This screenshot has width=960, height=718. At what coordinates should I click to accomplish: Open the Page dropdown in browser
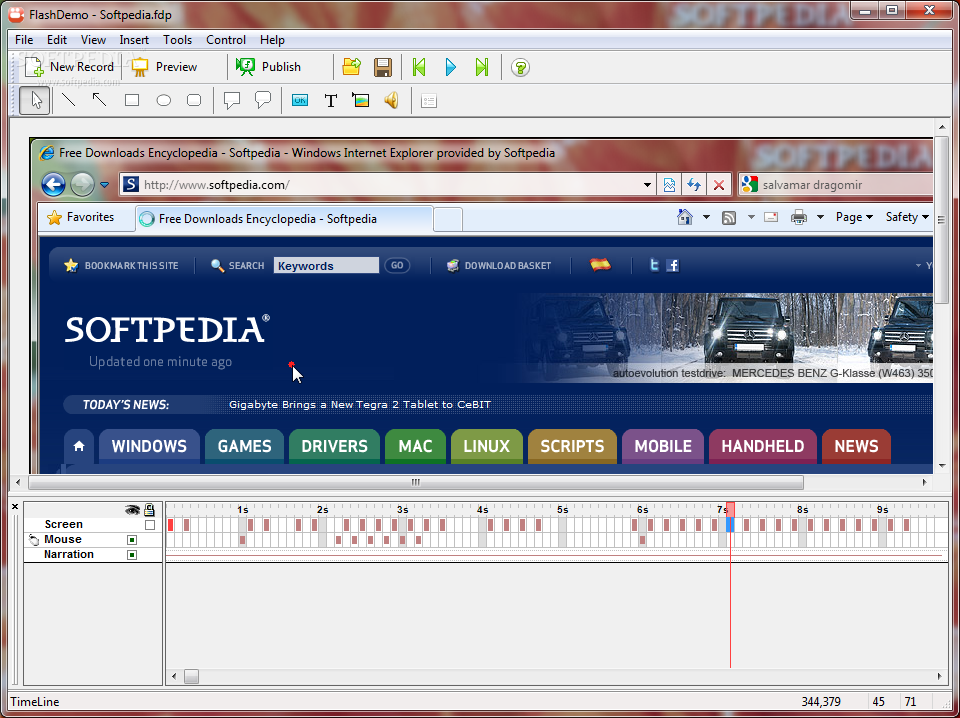point(854,217)
